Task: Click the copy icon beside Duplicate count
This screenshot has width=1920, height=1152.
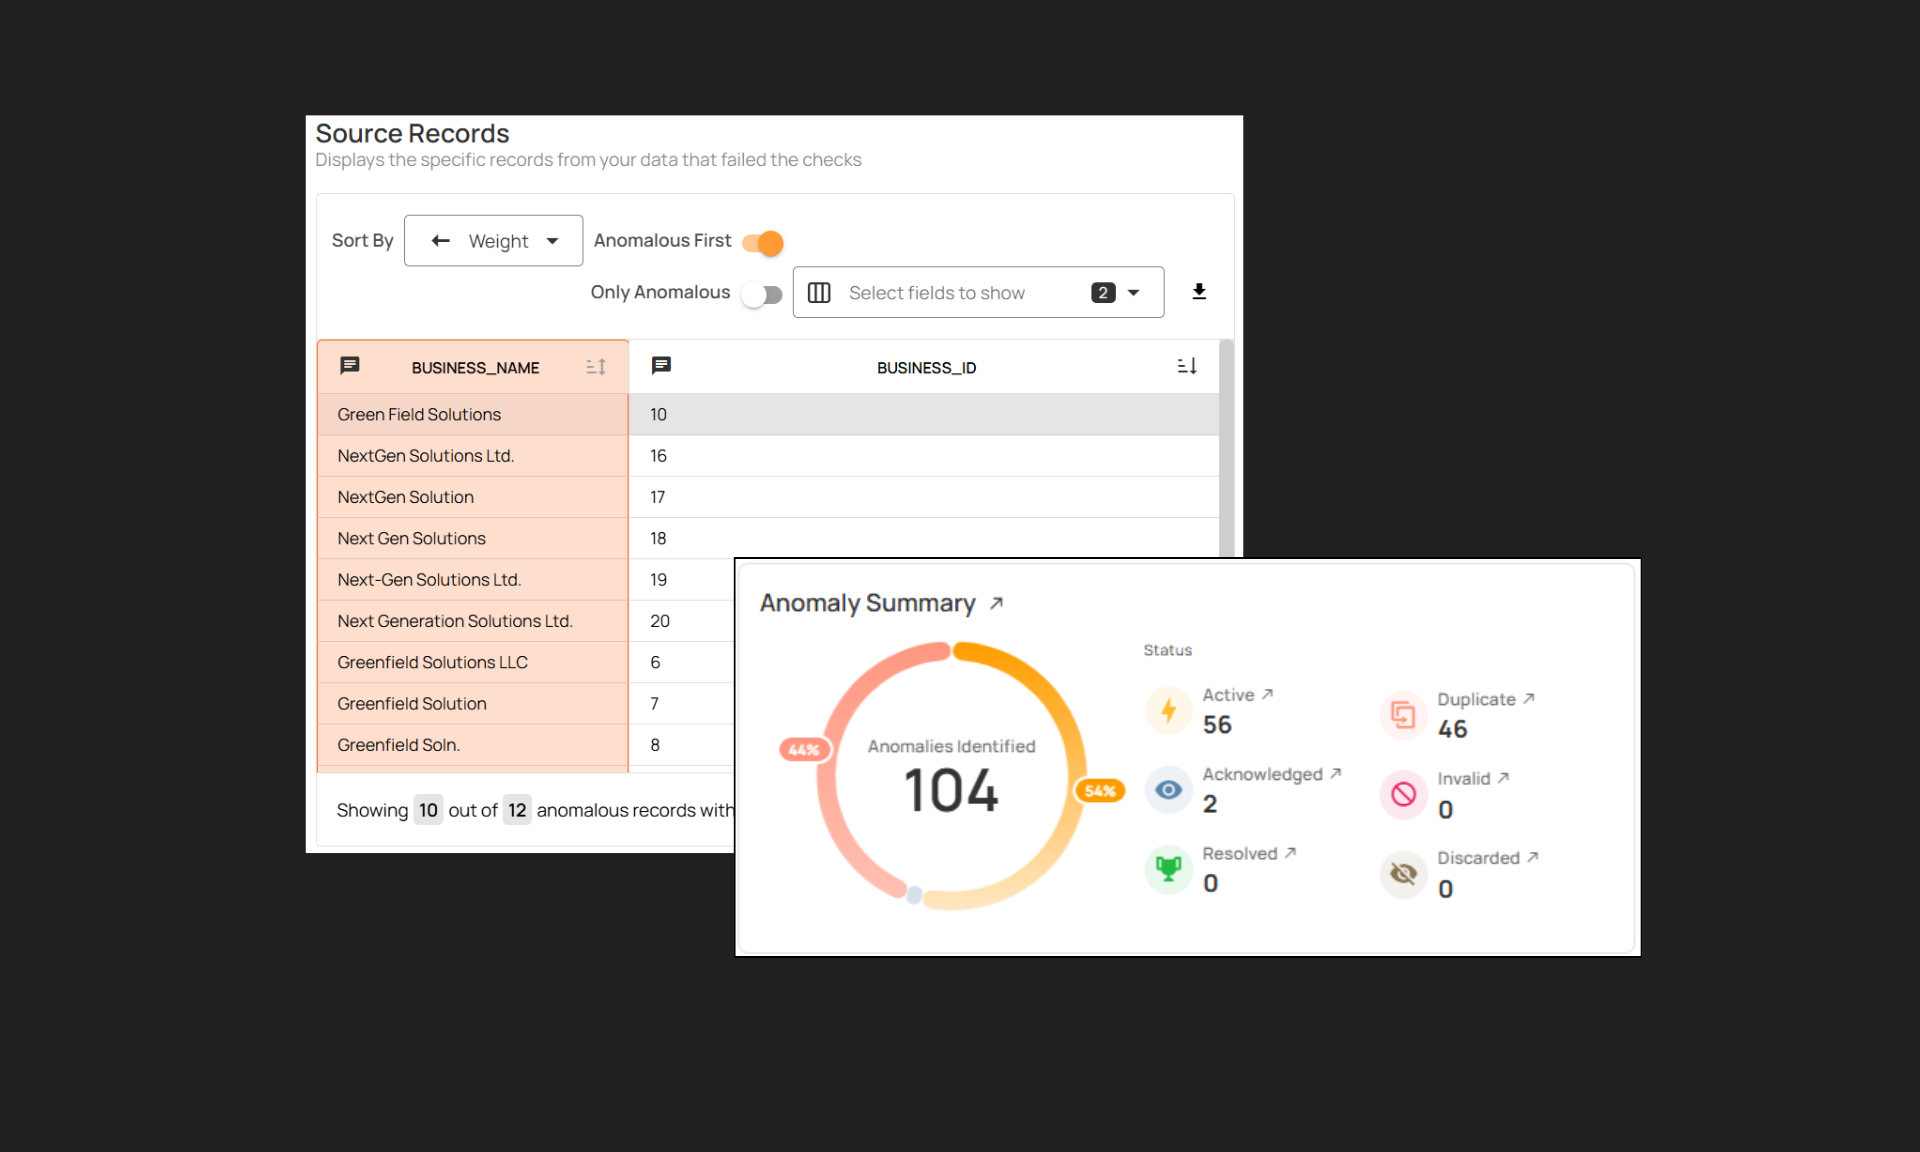Action: [1403, 714]
